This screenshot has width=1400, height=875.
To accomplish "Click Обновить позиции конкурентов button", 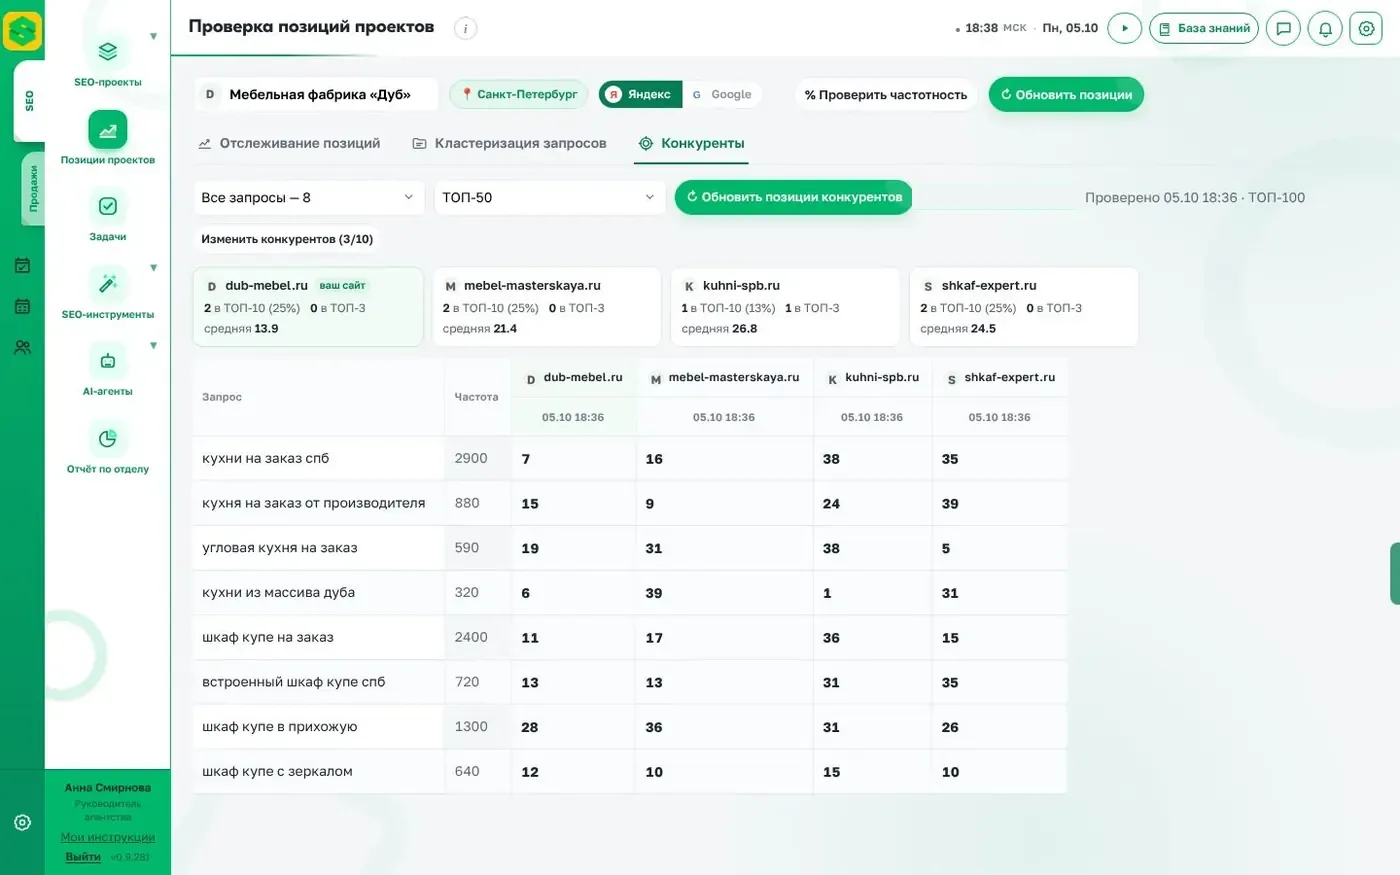I will (x=794, y=197).
